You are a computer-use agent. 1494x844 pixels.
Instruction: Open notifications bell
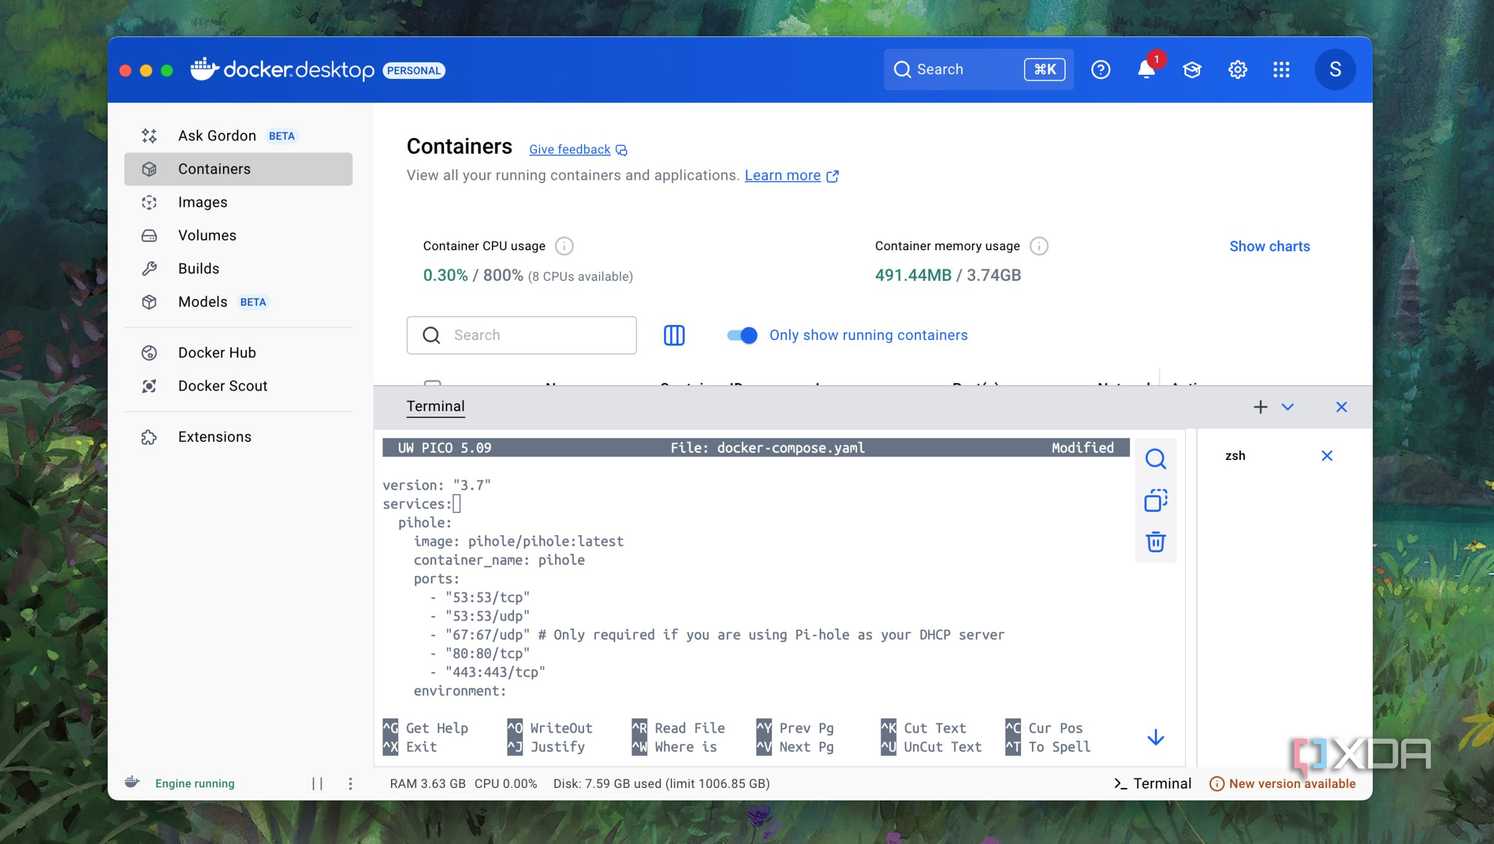1146,69
